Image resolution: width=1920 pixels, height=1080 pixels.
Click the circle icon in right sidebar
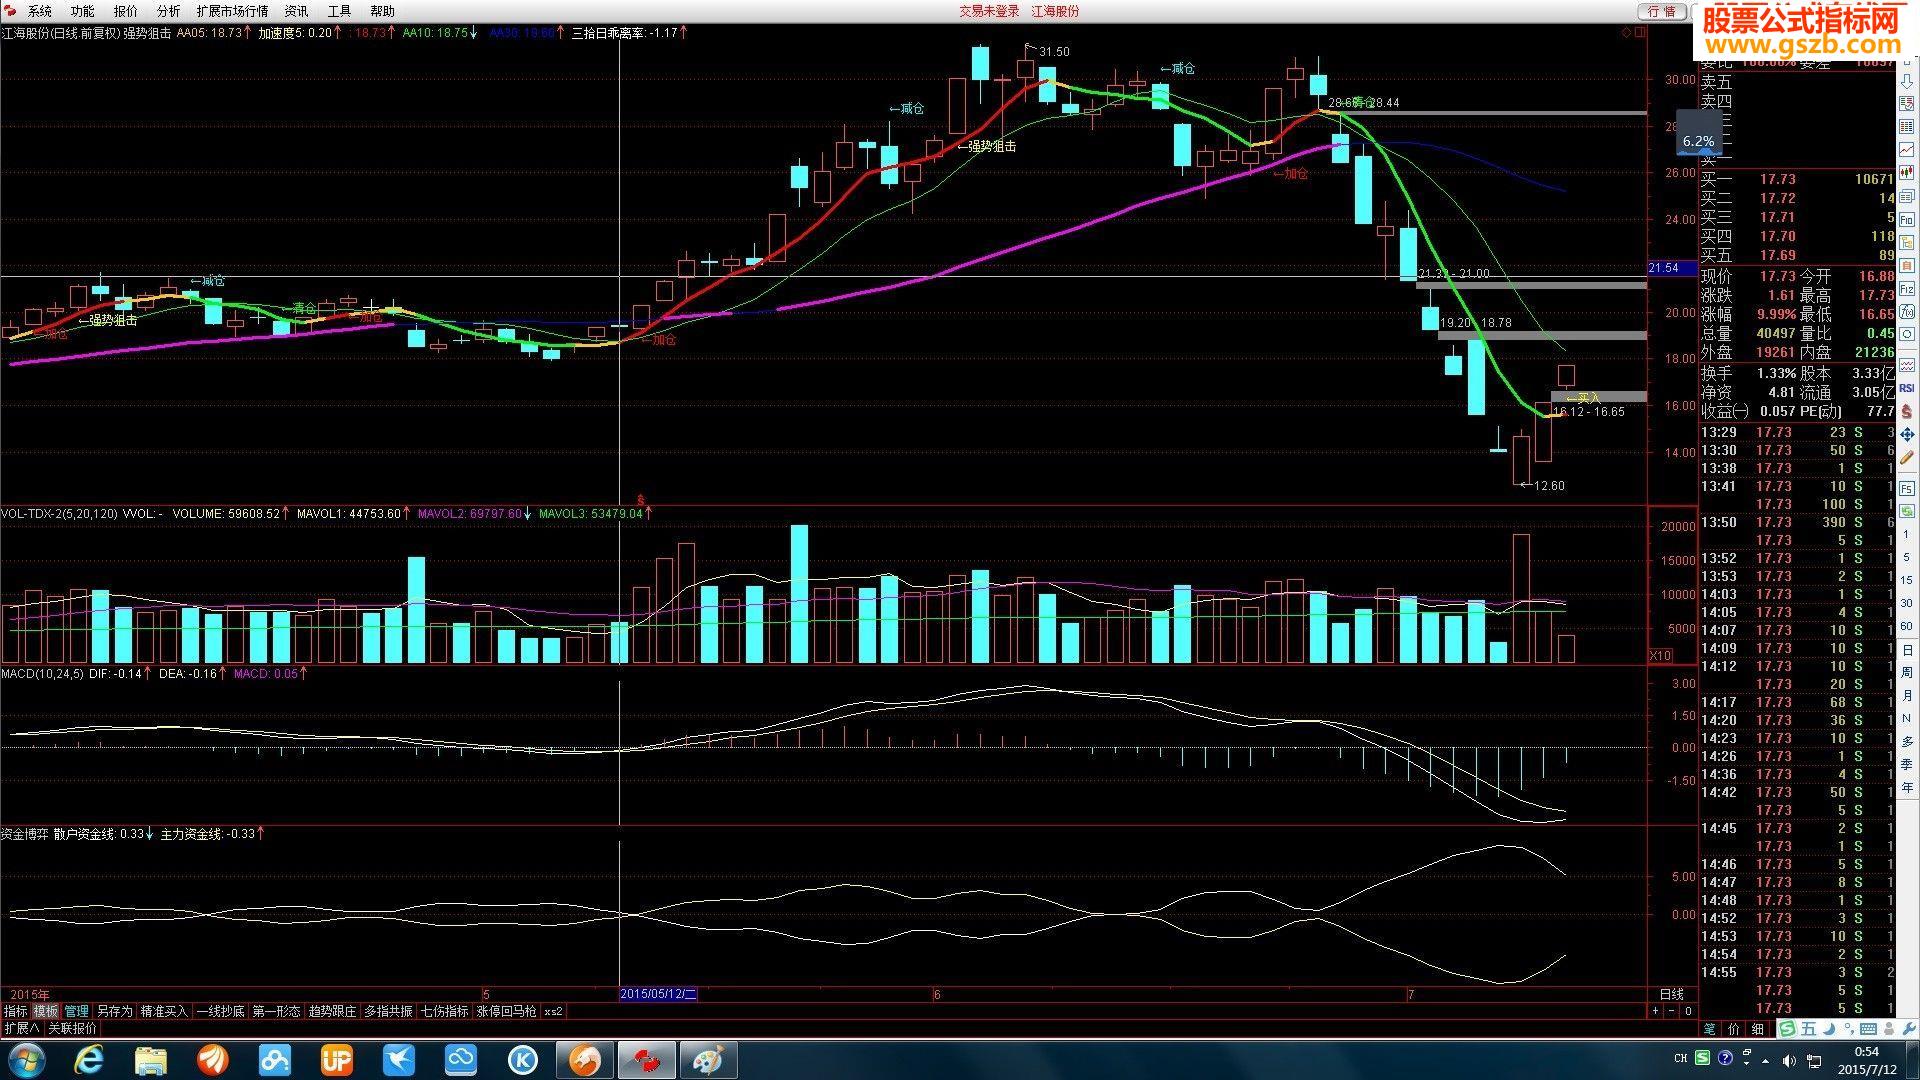[x=1907, y=333]
